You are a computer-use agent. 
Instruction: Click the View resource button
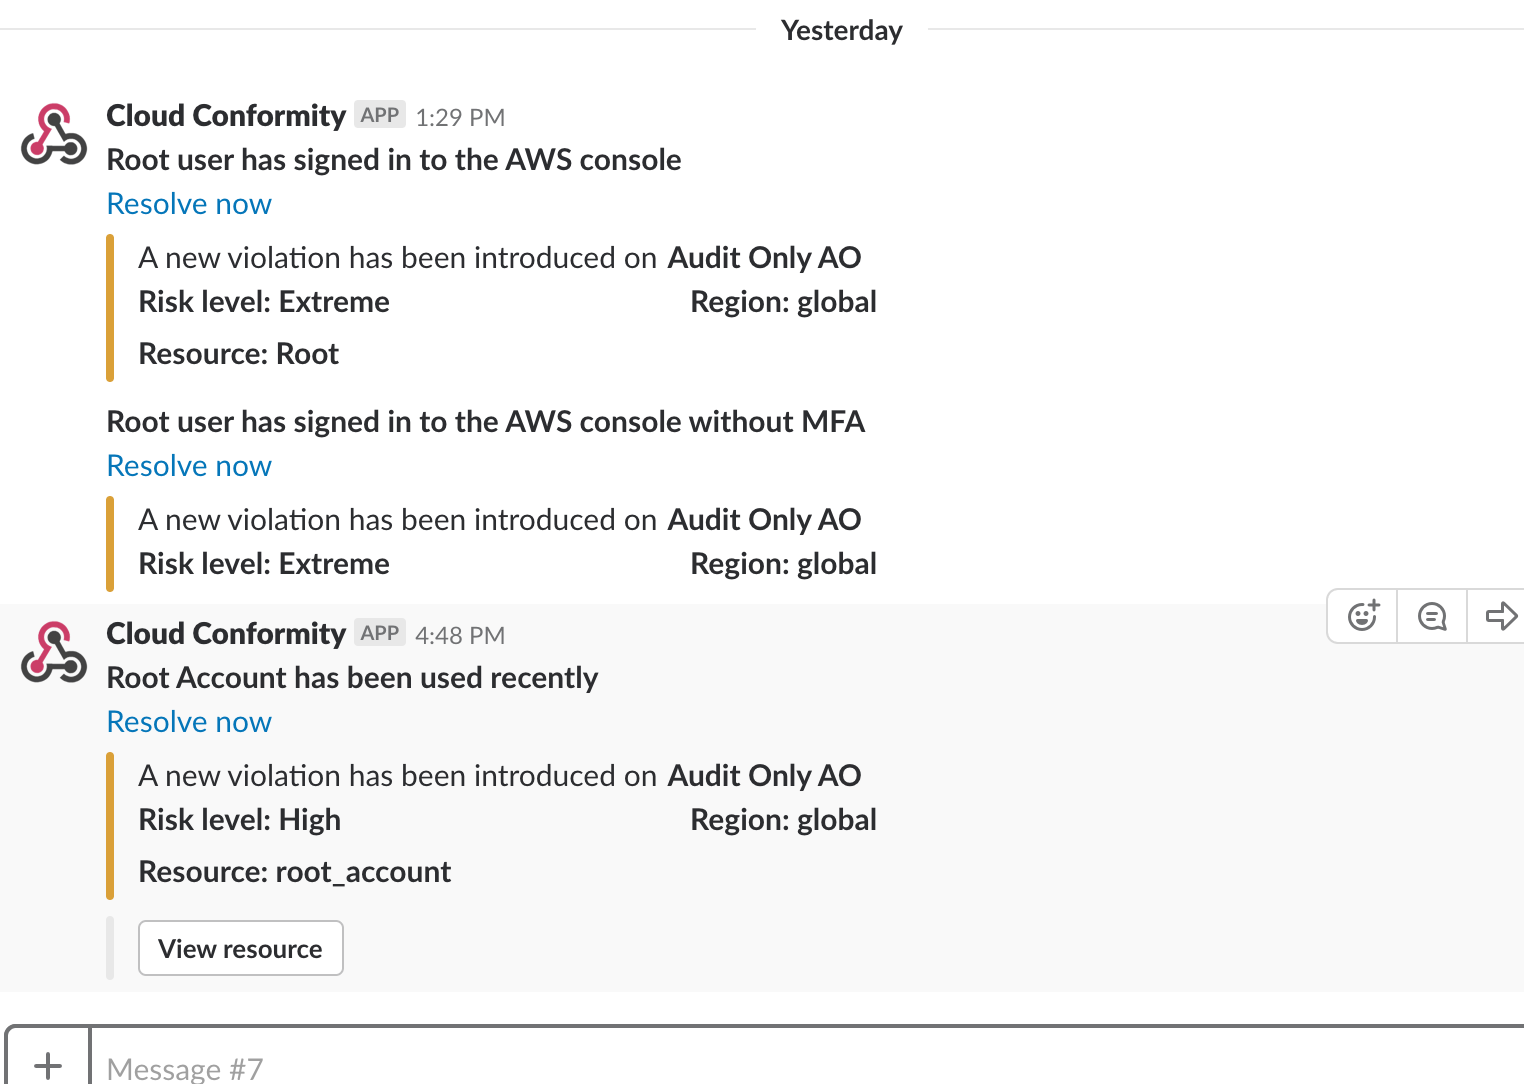click(x=240, y=948)
